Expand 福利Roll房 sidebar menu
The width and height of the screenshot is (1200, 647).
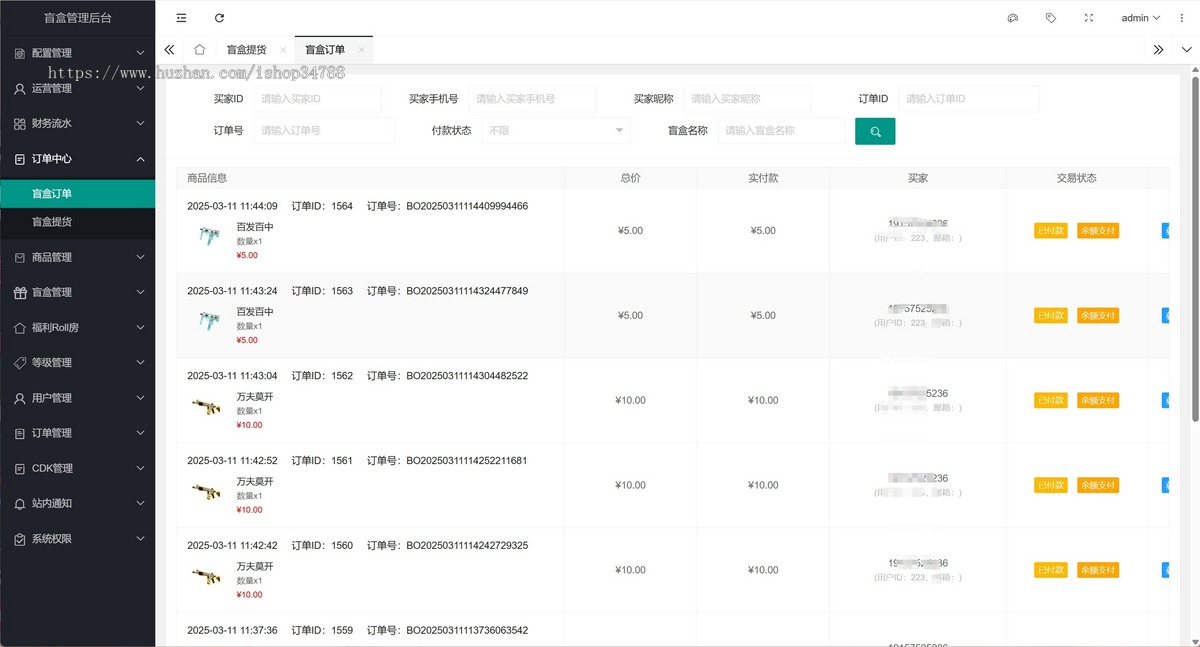point(78,327)
